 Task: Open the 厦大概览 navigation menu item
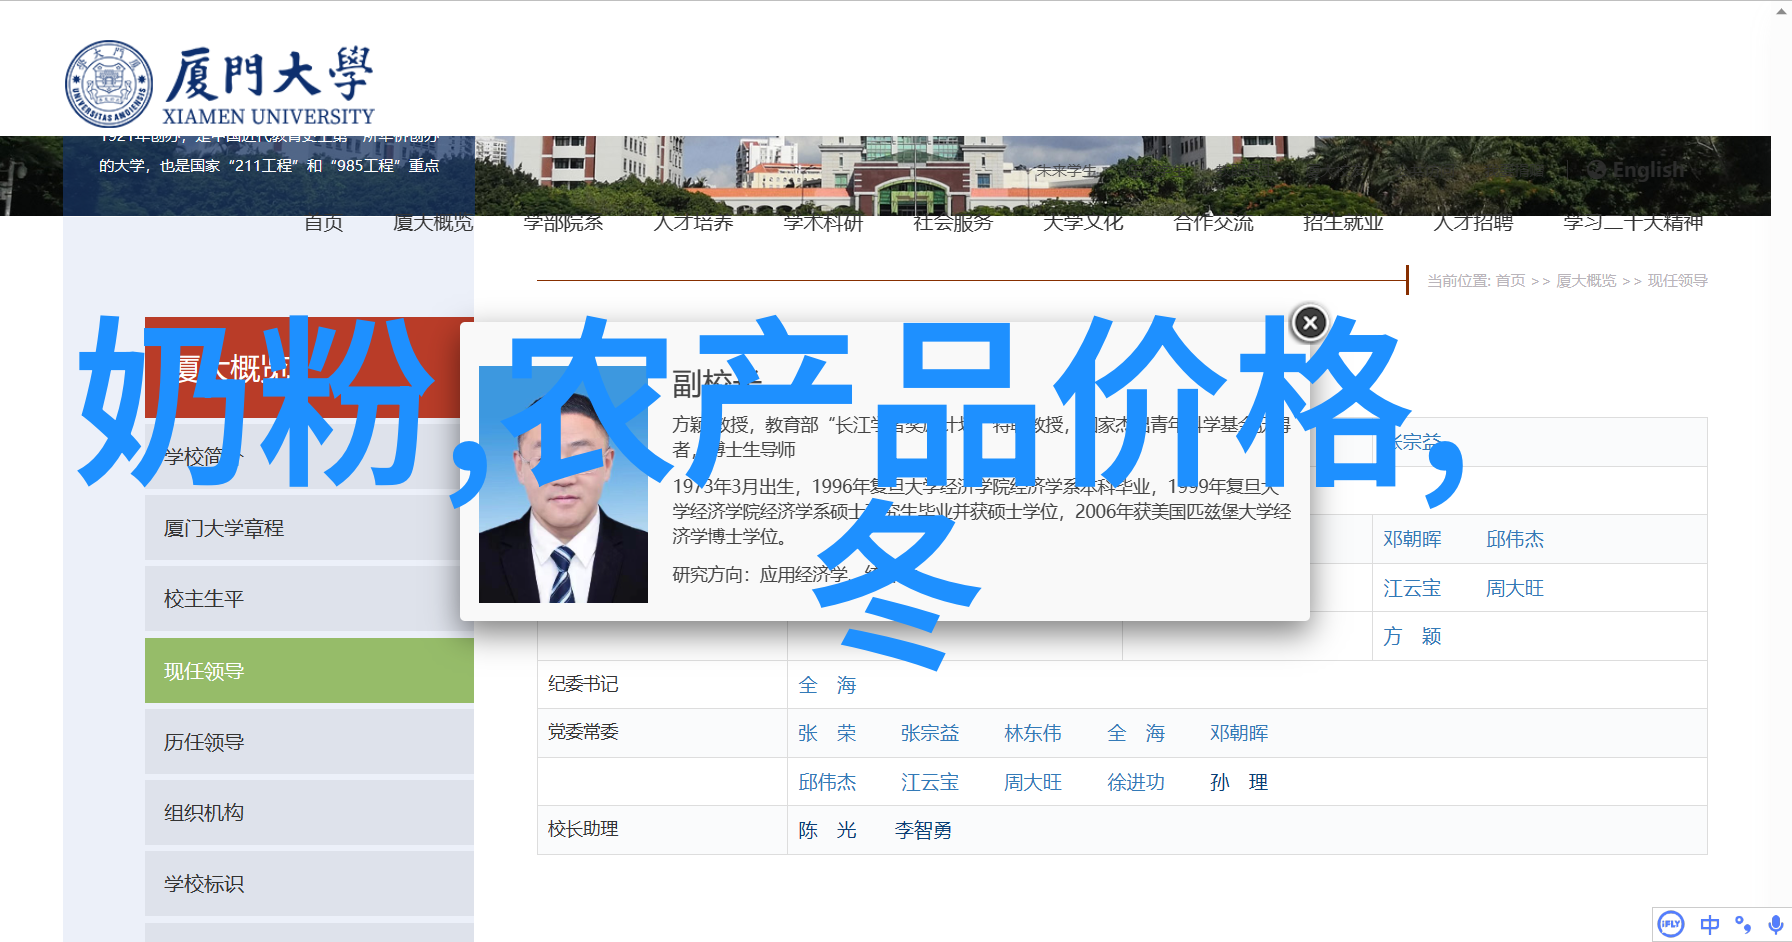(x=433, y=223)
